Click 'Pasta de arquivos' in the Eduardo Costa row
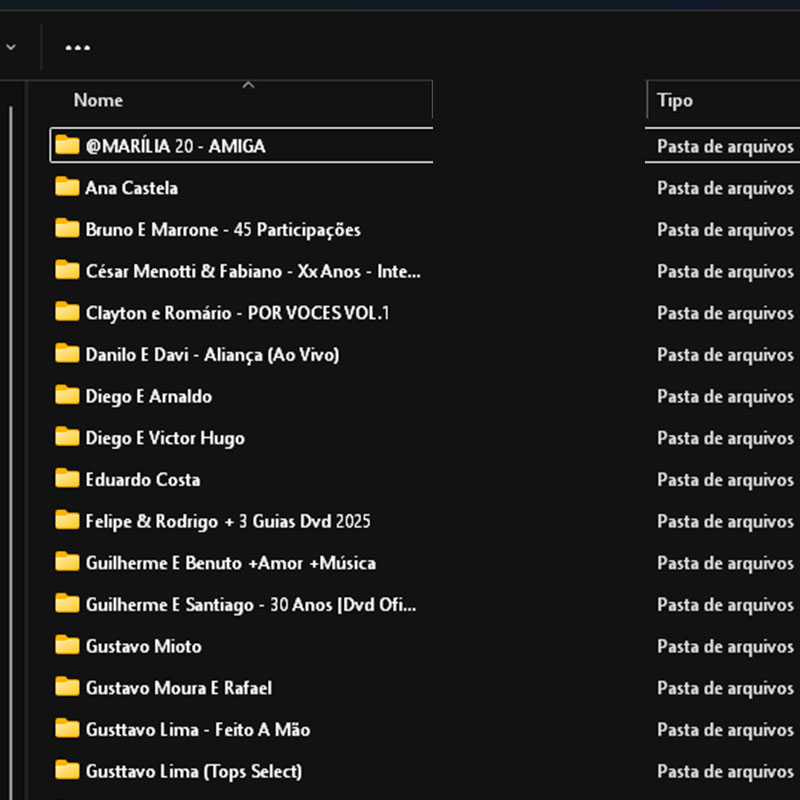The width and height of the screenshot is (800, 800). tap(725, 480)
